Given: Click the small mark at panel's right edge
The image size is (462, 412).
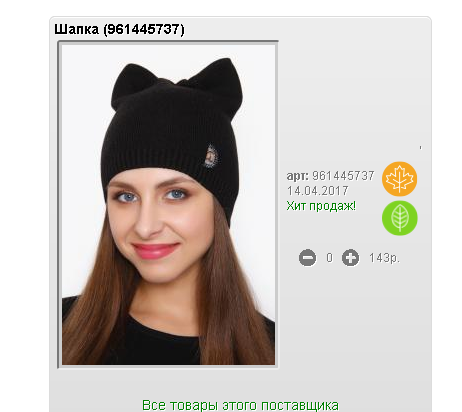Looking at the screenshot, I should (x=421, y=147).
